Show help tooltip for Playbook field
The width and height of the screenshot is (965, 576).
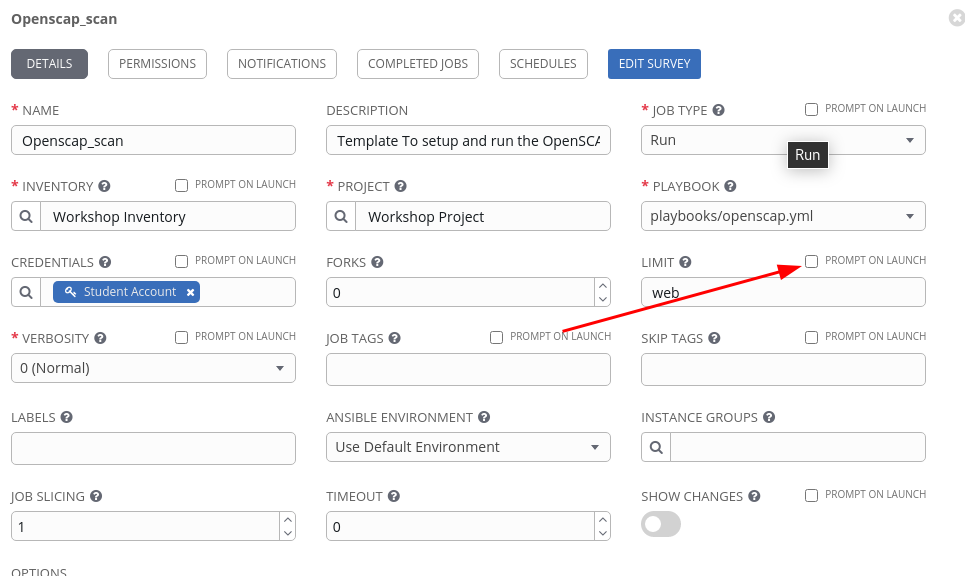[x=730, y=187]
